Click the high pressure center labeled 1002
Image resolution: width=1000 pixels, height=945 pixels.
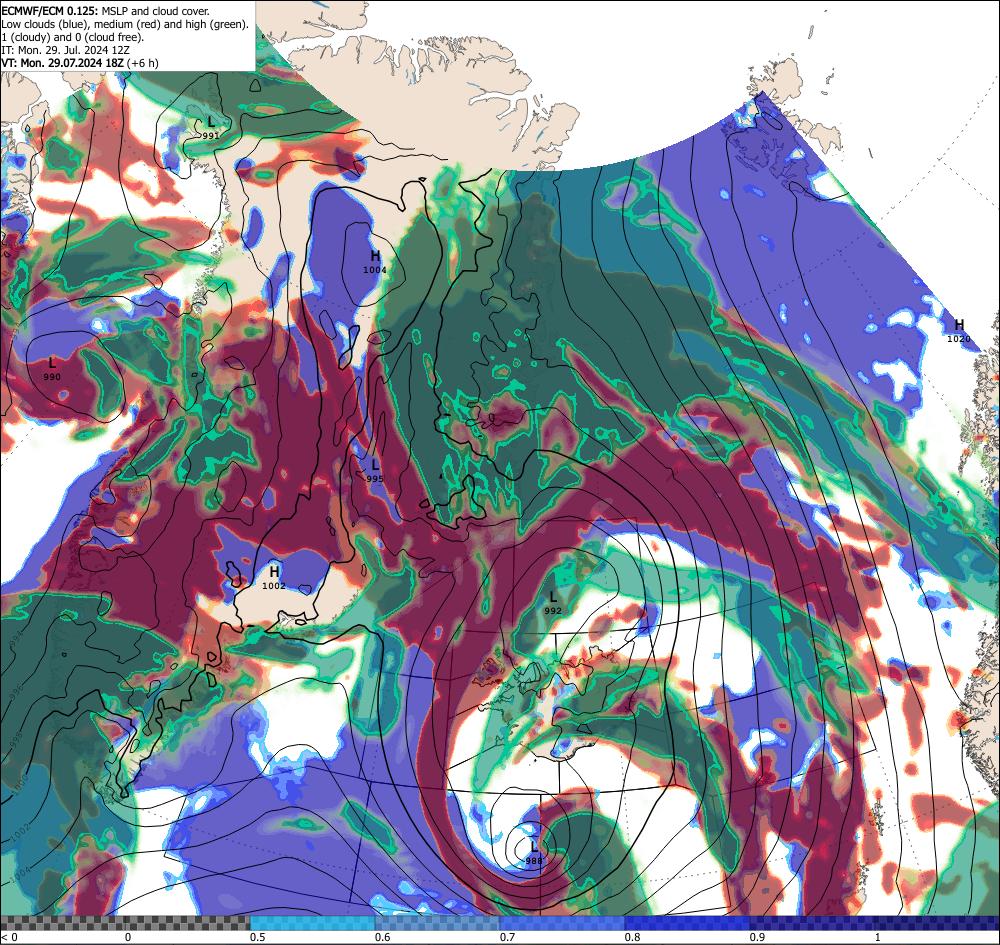point(274,578)
